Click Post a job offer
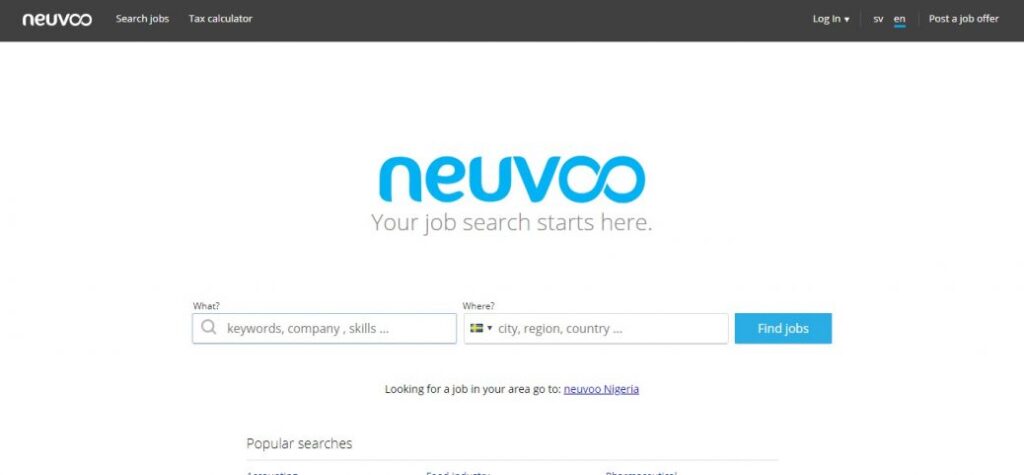This screenshot has width=1024, height=475. point(963,19)
